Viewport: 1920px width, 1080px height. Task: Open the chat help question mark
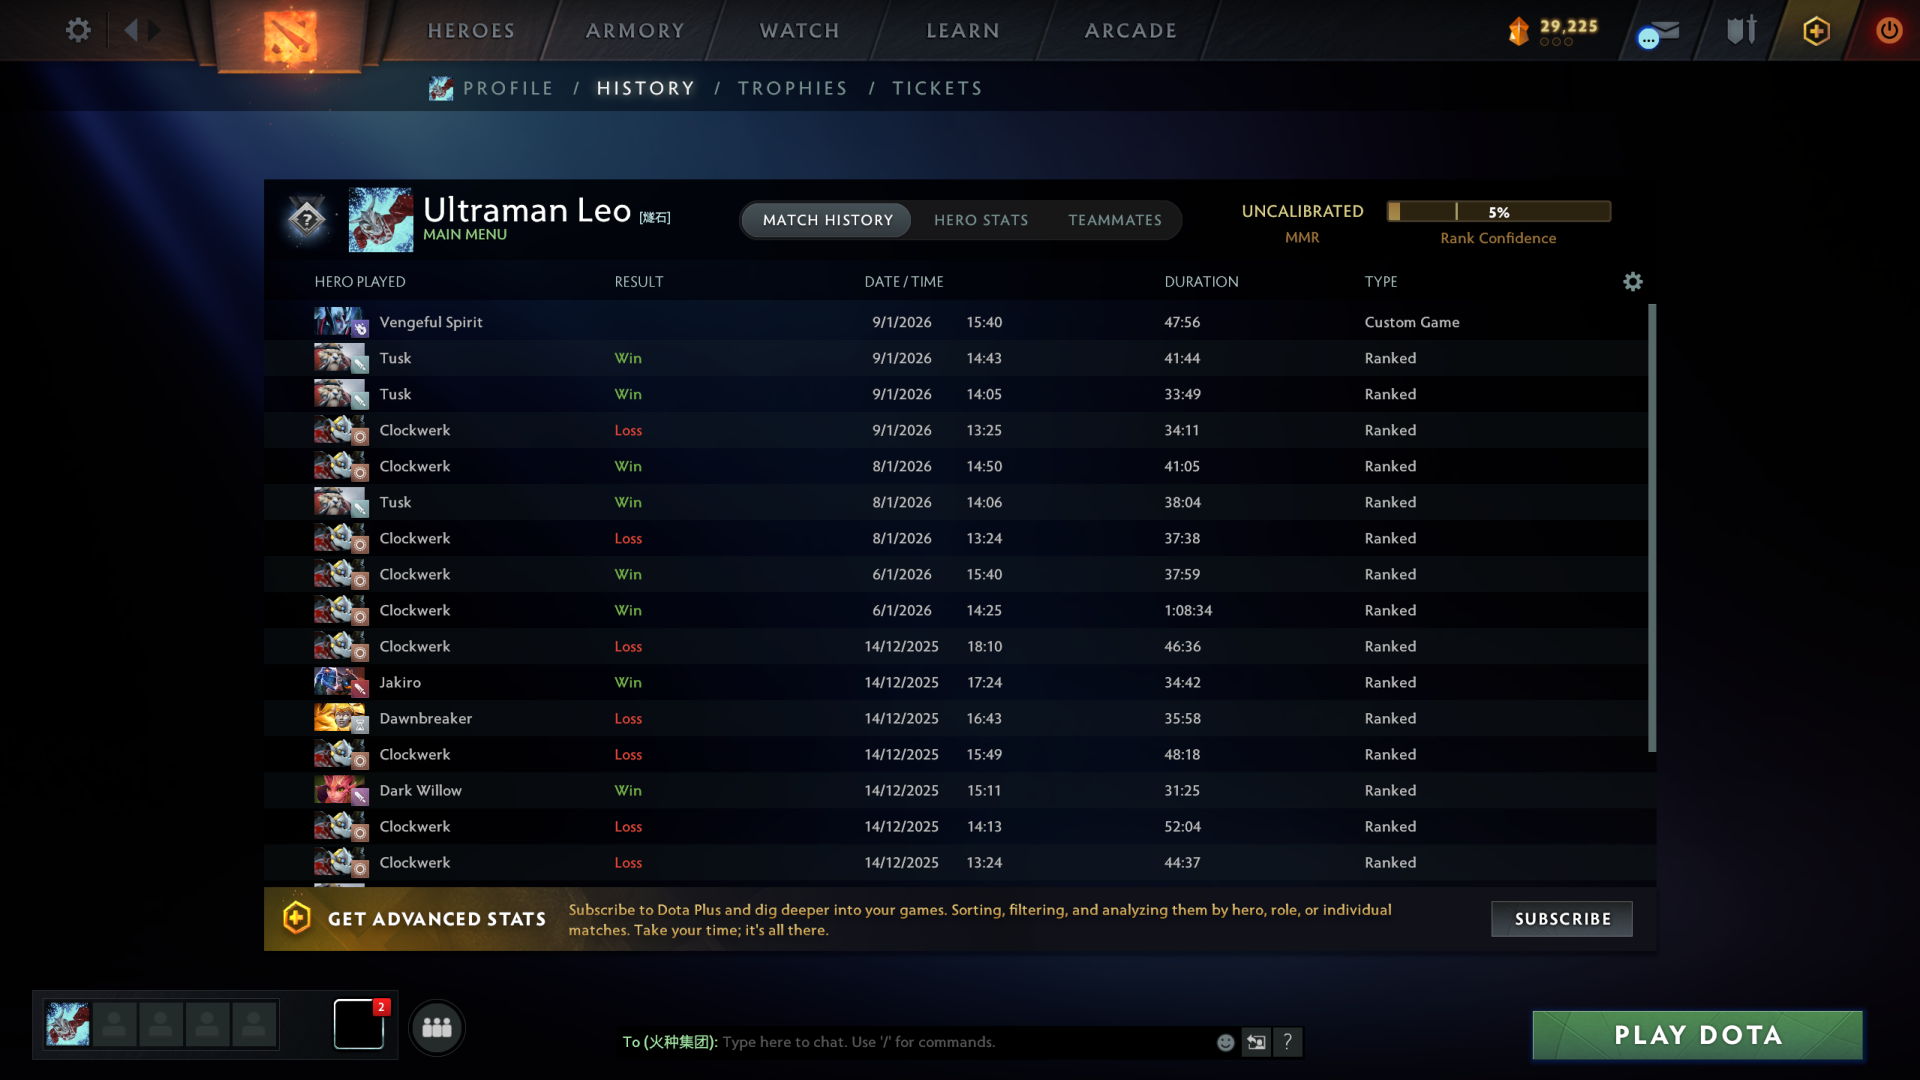(x=1288, y=1042)
